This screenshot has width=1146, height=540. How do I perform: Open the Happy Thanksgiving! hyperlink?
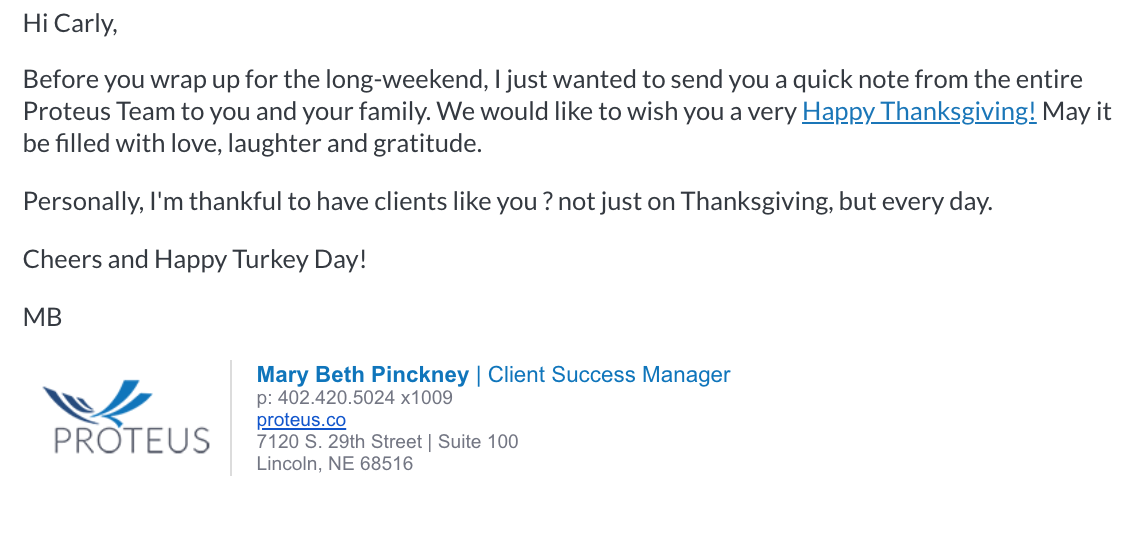[x=919, y=112]
